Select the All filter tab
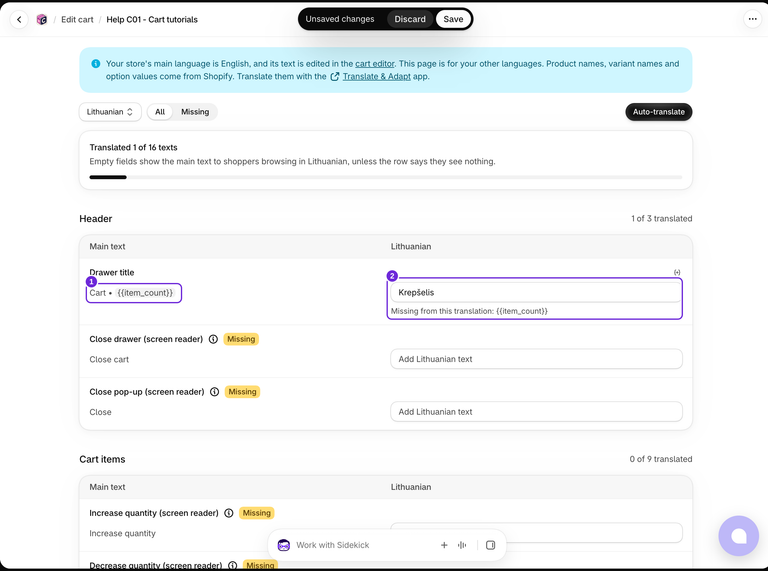The width and height of the screenshot is (768, 571). [160, 112]
